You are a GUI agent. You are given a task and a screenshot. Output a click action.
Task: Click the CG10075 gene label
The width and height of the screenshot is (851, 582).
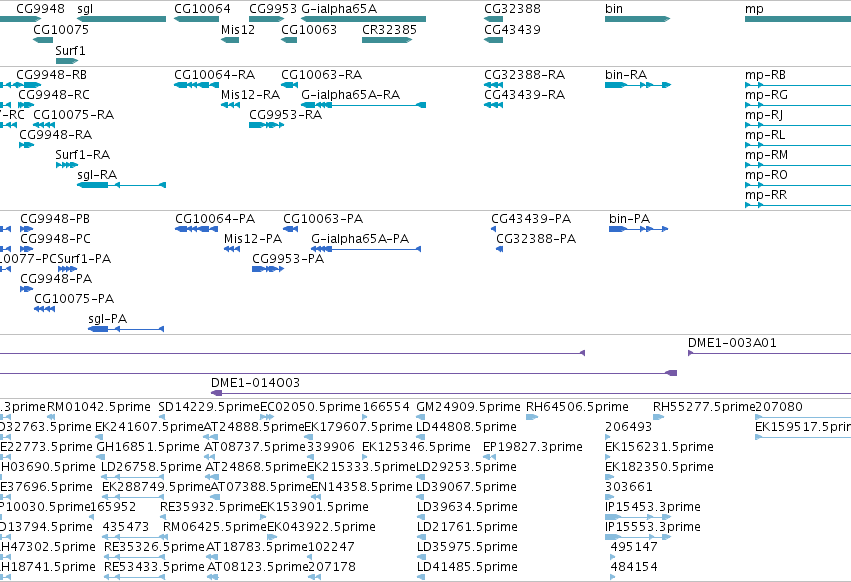pyautogui.click(x=61, y=29)
